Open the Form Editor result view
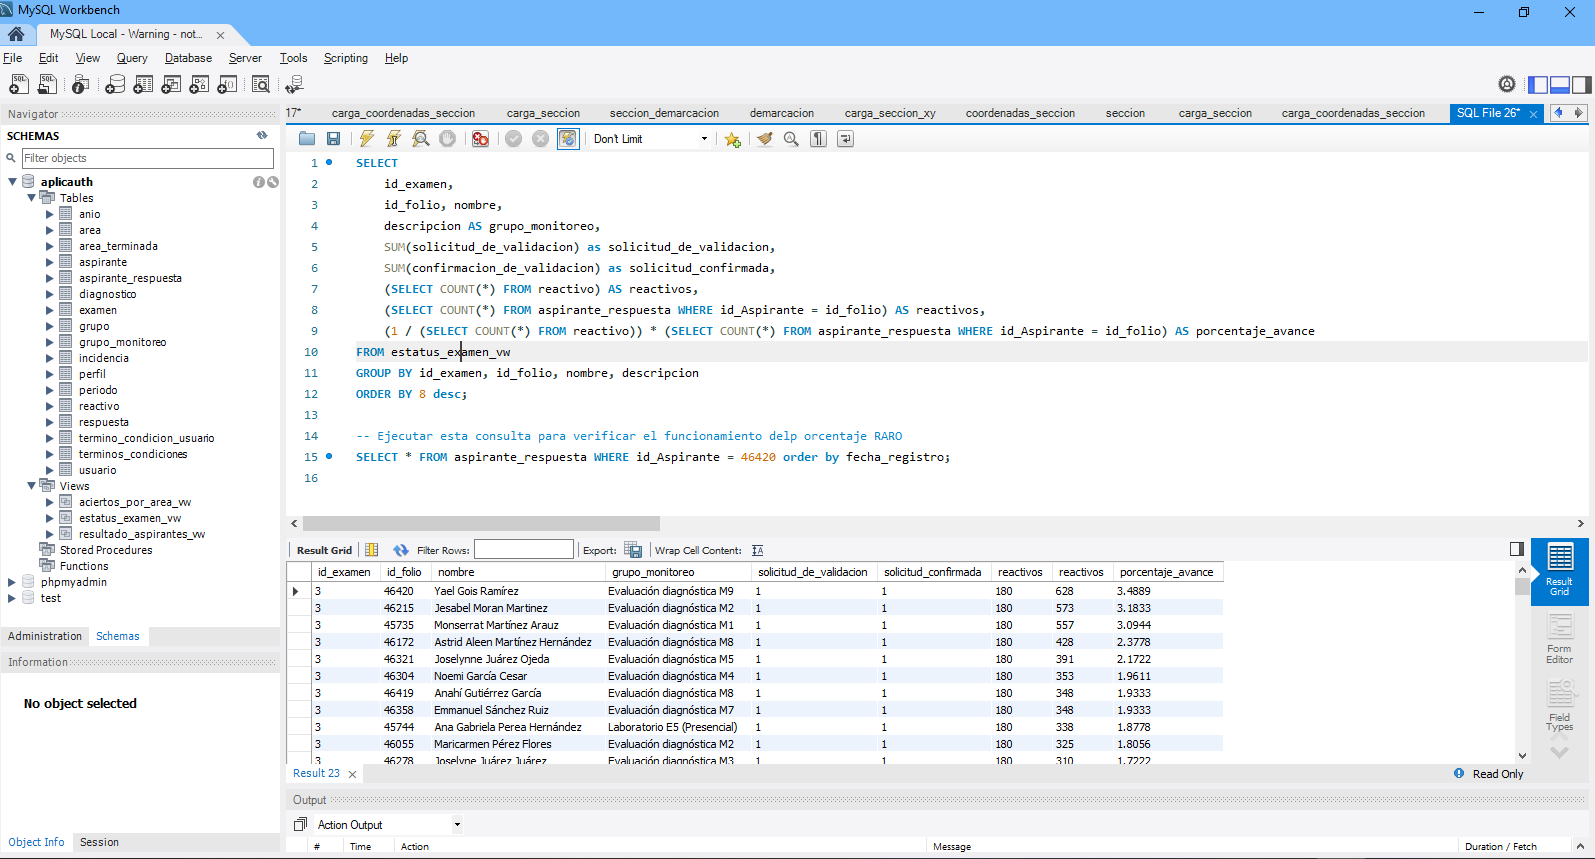Image resolution: width=1595 pixels, height=859 pixels. 1559,638
